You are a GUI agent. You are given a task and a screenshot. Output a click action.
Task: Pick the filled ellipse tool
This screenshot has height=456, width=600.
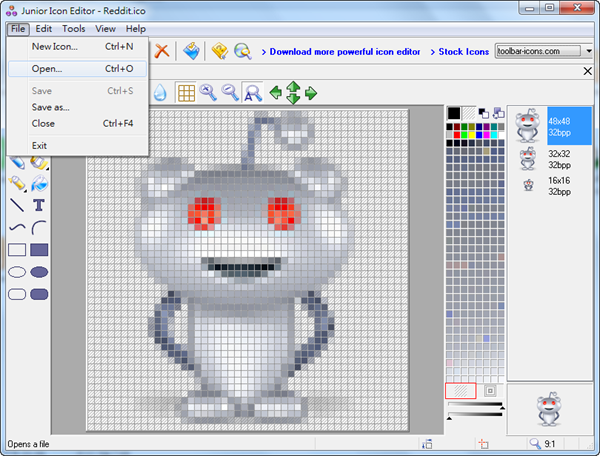tap(39, 272)
